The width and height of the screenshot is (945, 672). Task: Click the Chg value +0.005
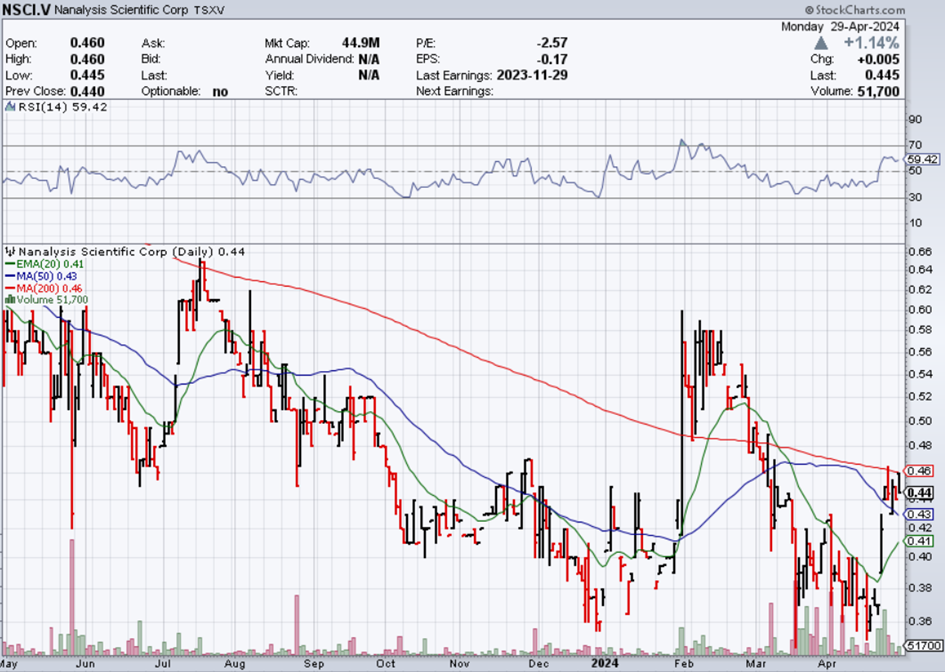coord(878,59)
